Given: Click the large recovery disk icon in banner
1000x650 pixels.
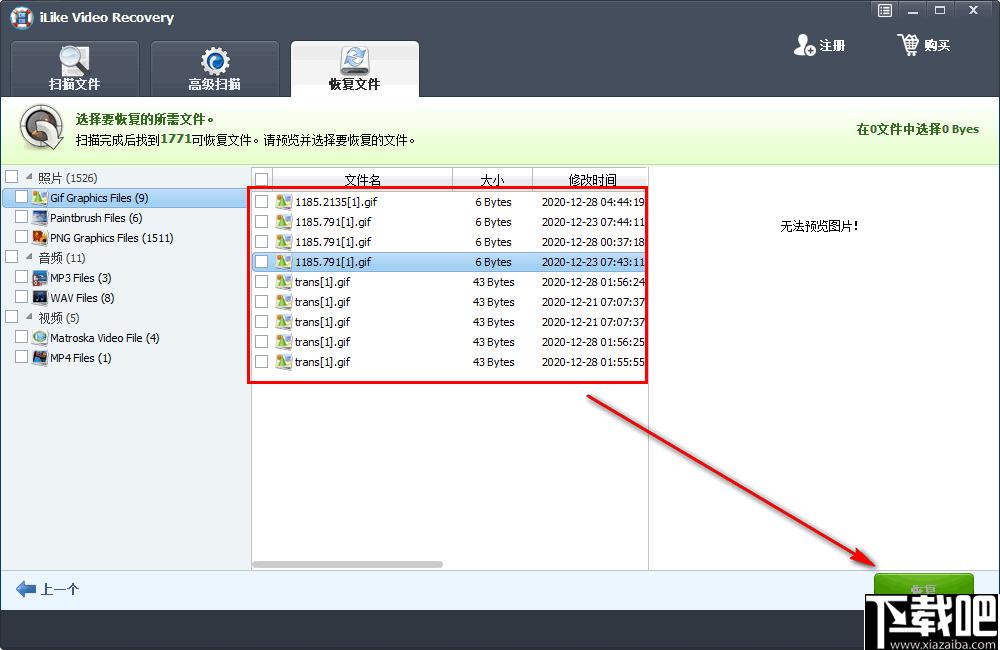Looking at the screenshot, I should tap(41, 128).
